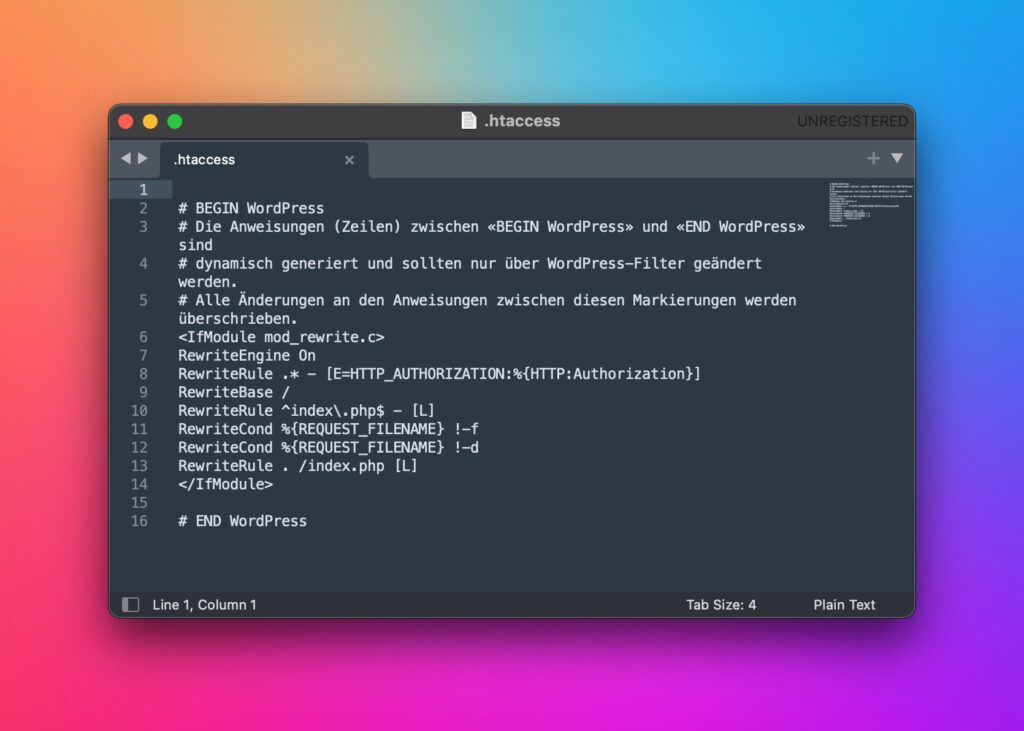Click the tab back arrow
This screenshot has width=1024, height=731.
point(126,158)
